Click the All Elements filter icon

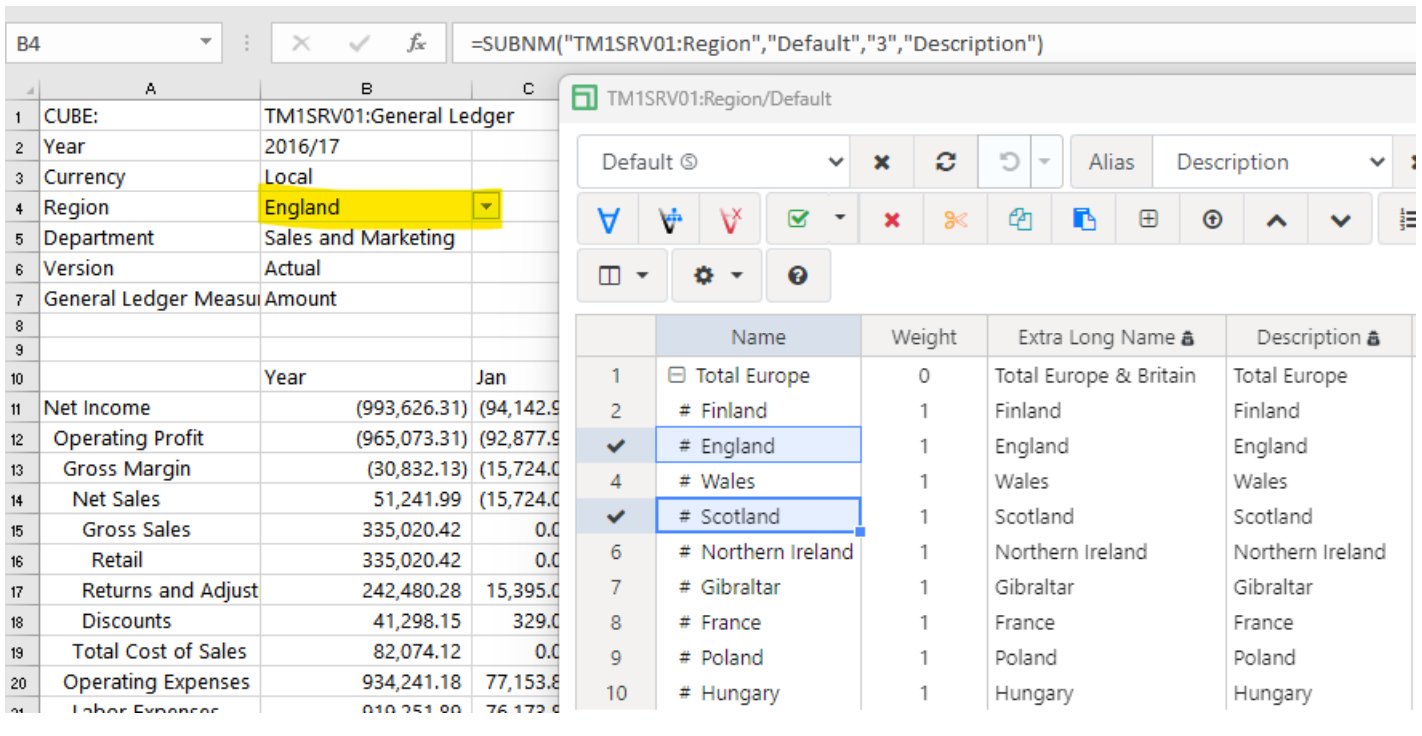(608, 220)
